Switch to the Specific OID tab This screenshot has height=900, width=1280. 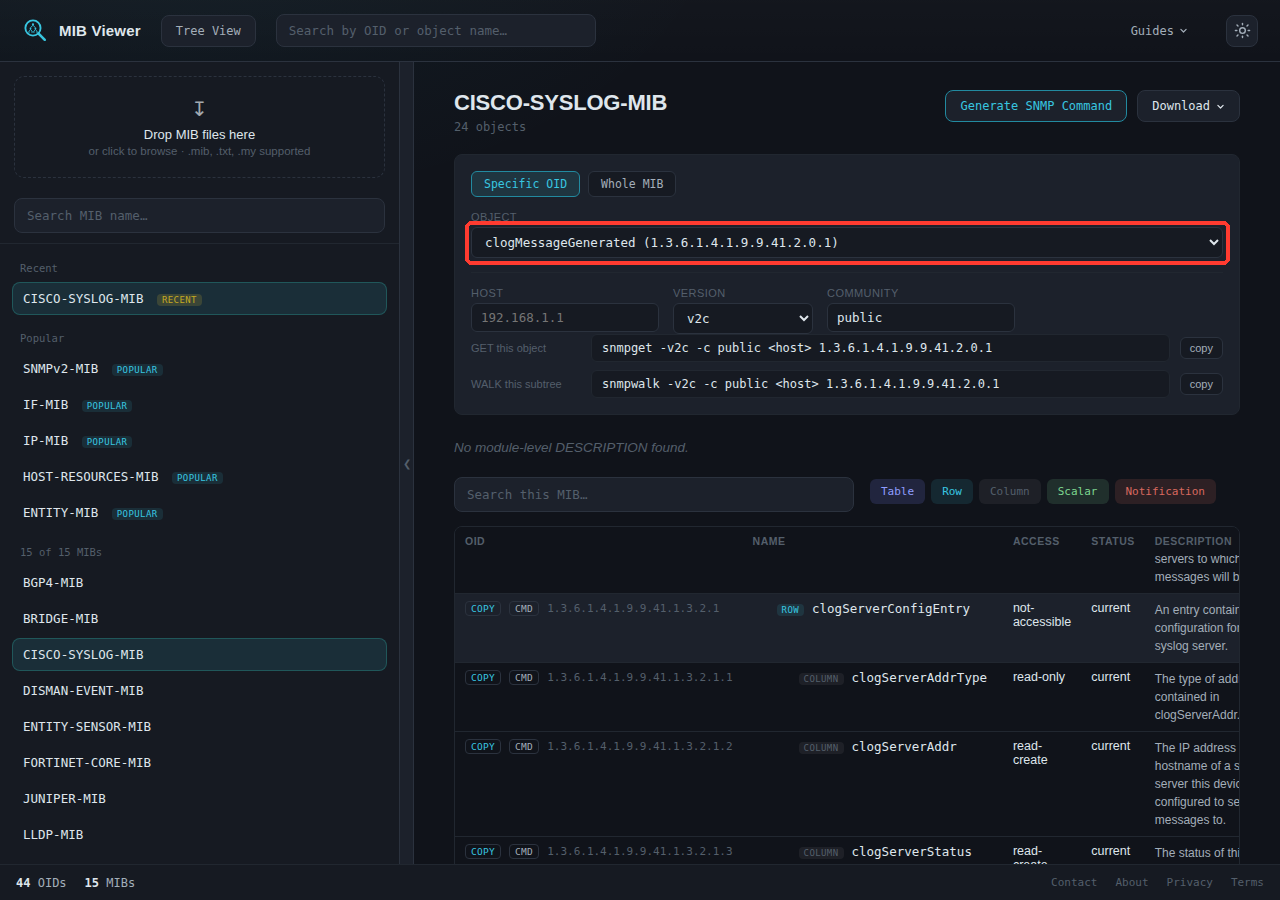(525, 184)
